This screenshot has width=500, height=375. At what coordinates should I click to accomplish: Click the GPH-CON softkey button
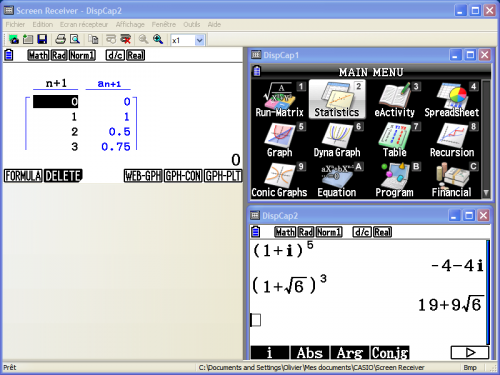click(183, 176)
